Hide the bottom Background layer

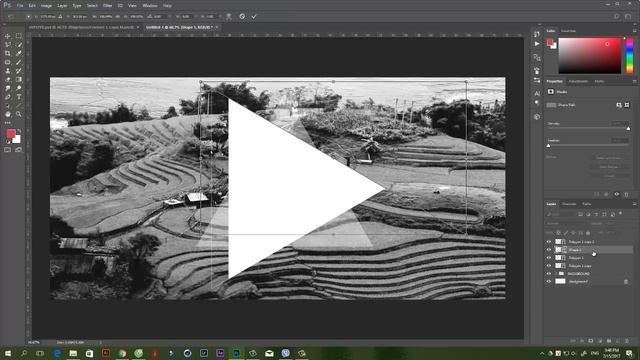[x=549, y=281]
